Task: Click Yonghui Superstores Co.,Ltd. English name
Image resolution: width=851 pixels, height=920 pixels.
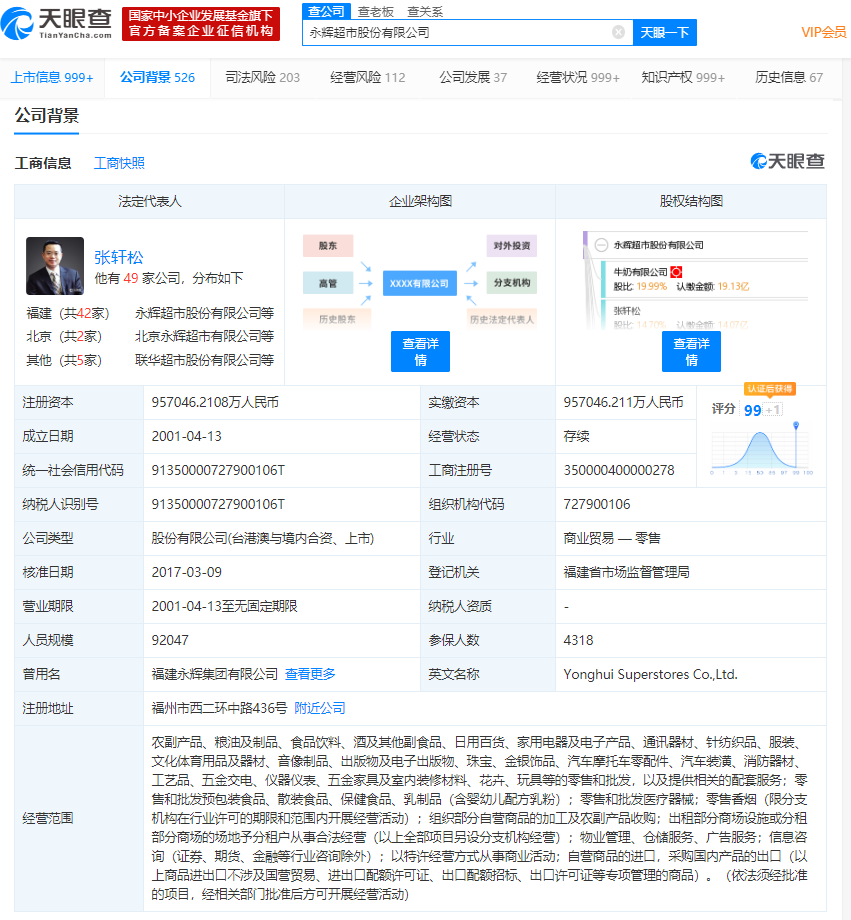Action: click(650, 675)
